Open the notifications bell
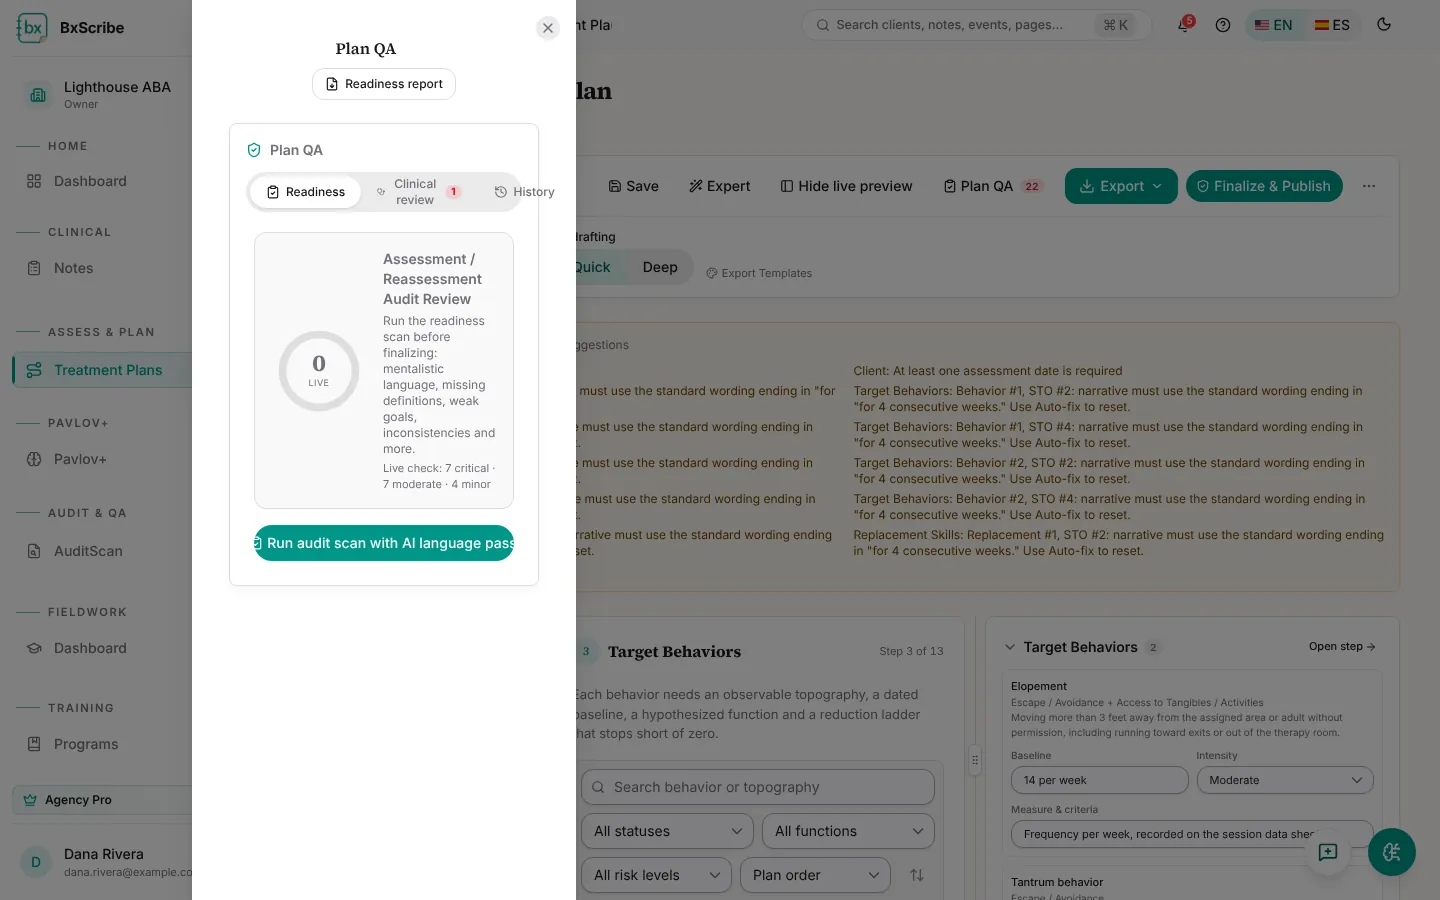1440x900 pixels. (1184, 25)
